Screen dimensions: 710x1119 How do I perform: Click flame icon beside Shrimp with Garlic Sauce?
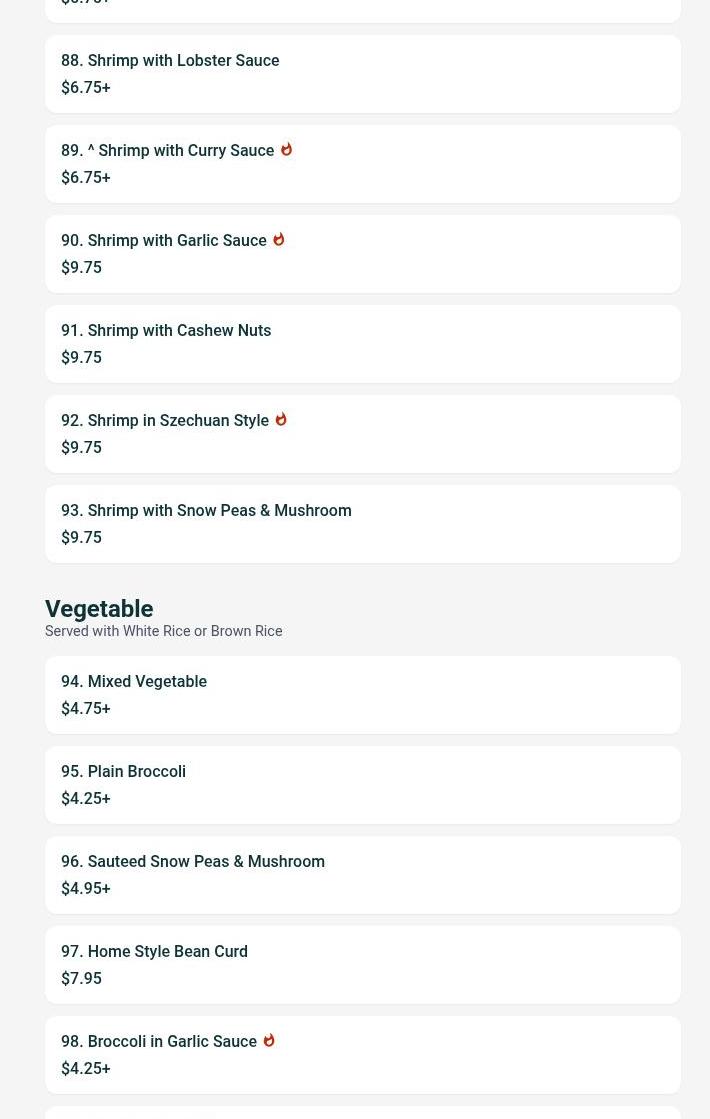278,240
